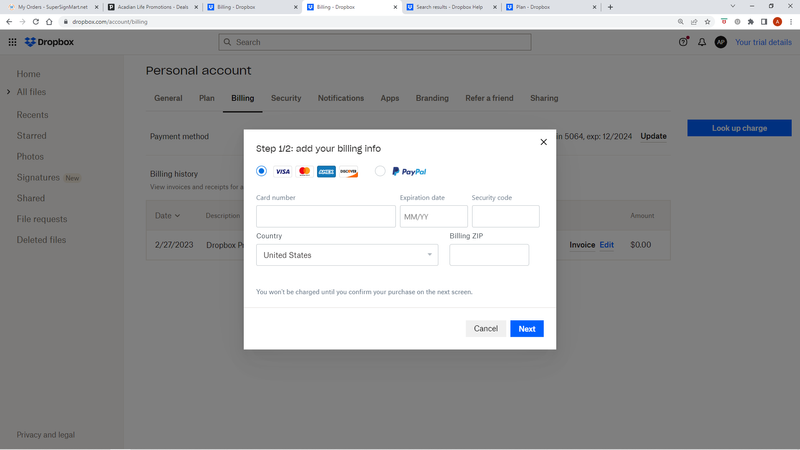Viewport: 800px width, 450px height.
Task: Focus the Card number field
Action: tap(326, 216)
